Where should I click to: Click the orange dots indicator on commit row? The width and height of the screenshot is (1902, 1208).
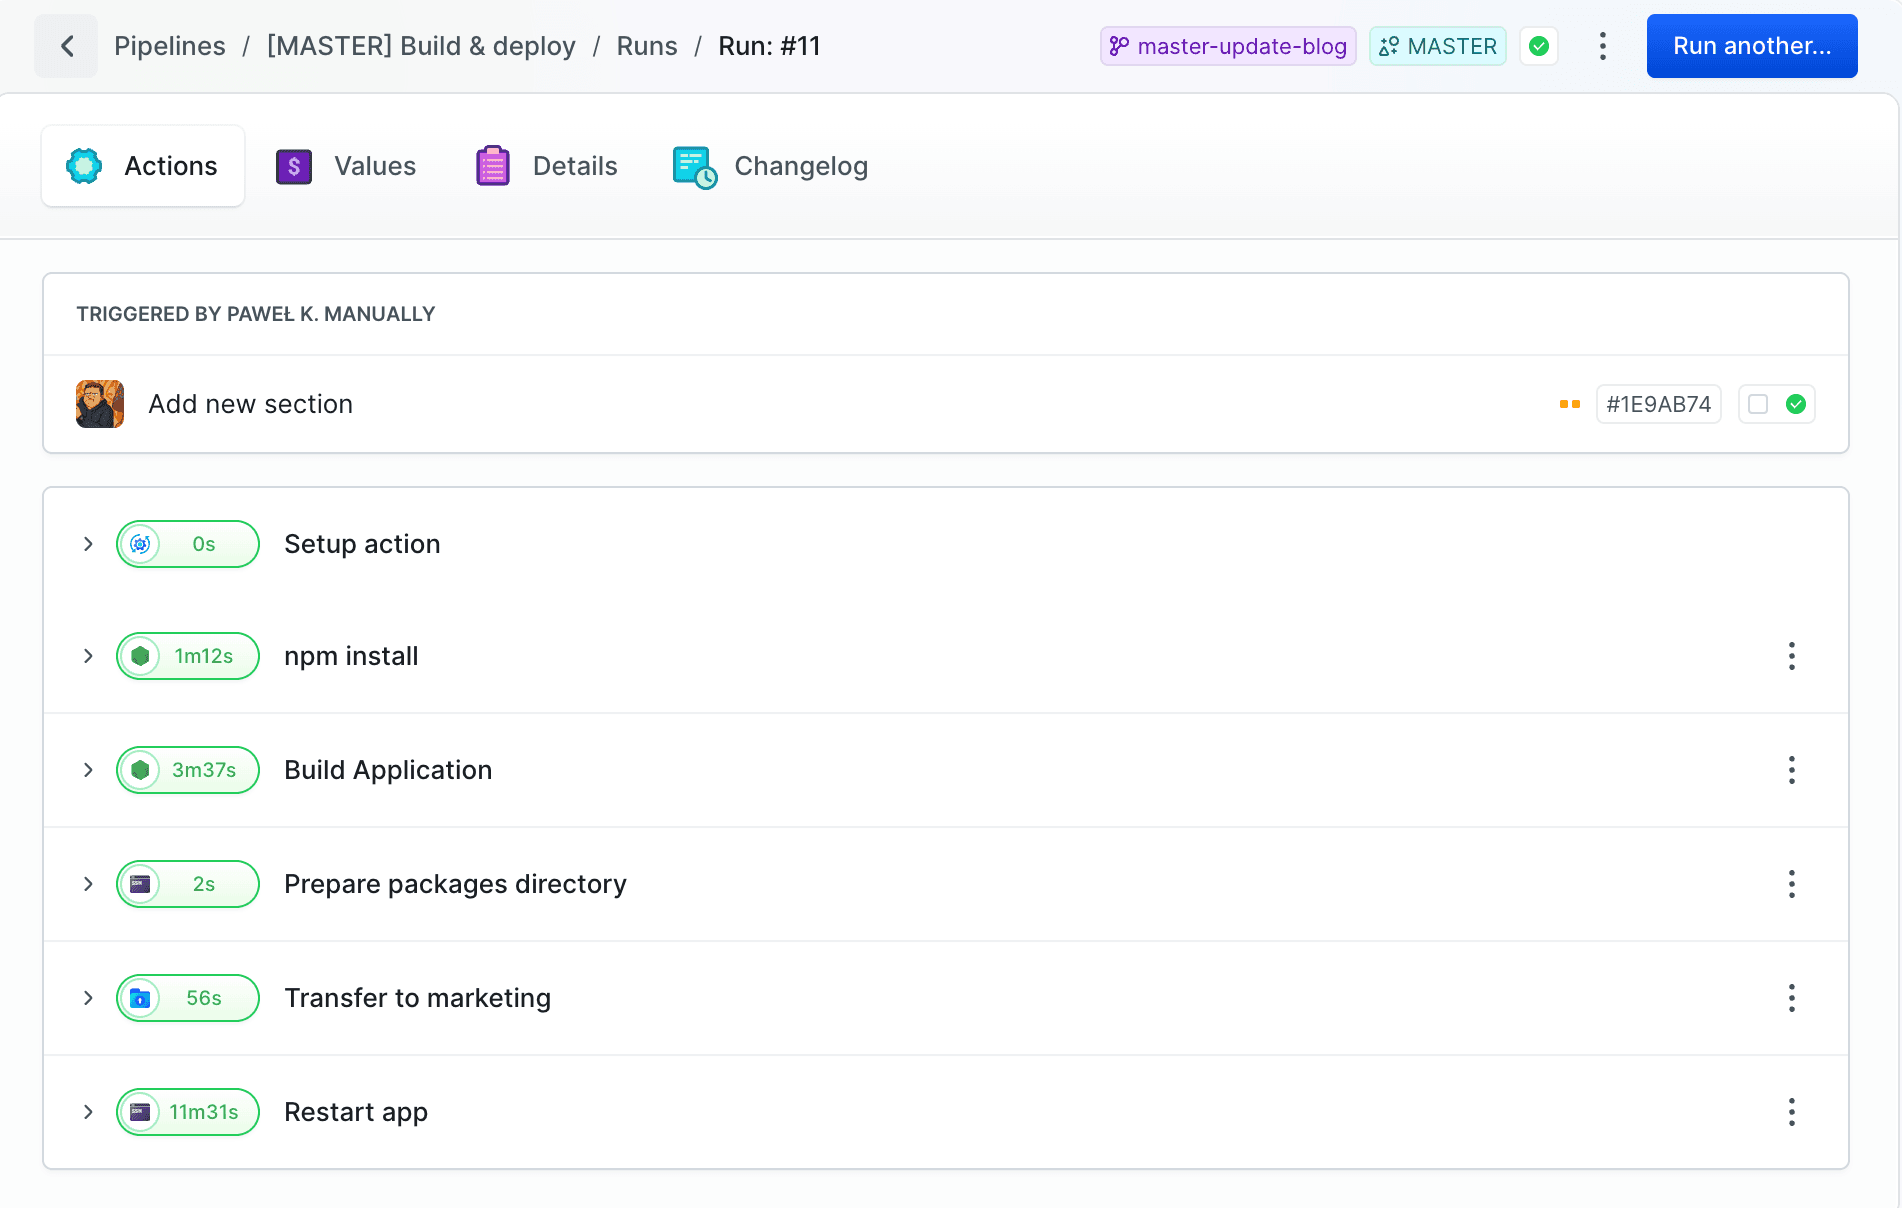tap(1569, 404)
